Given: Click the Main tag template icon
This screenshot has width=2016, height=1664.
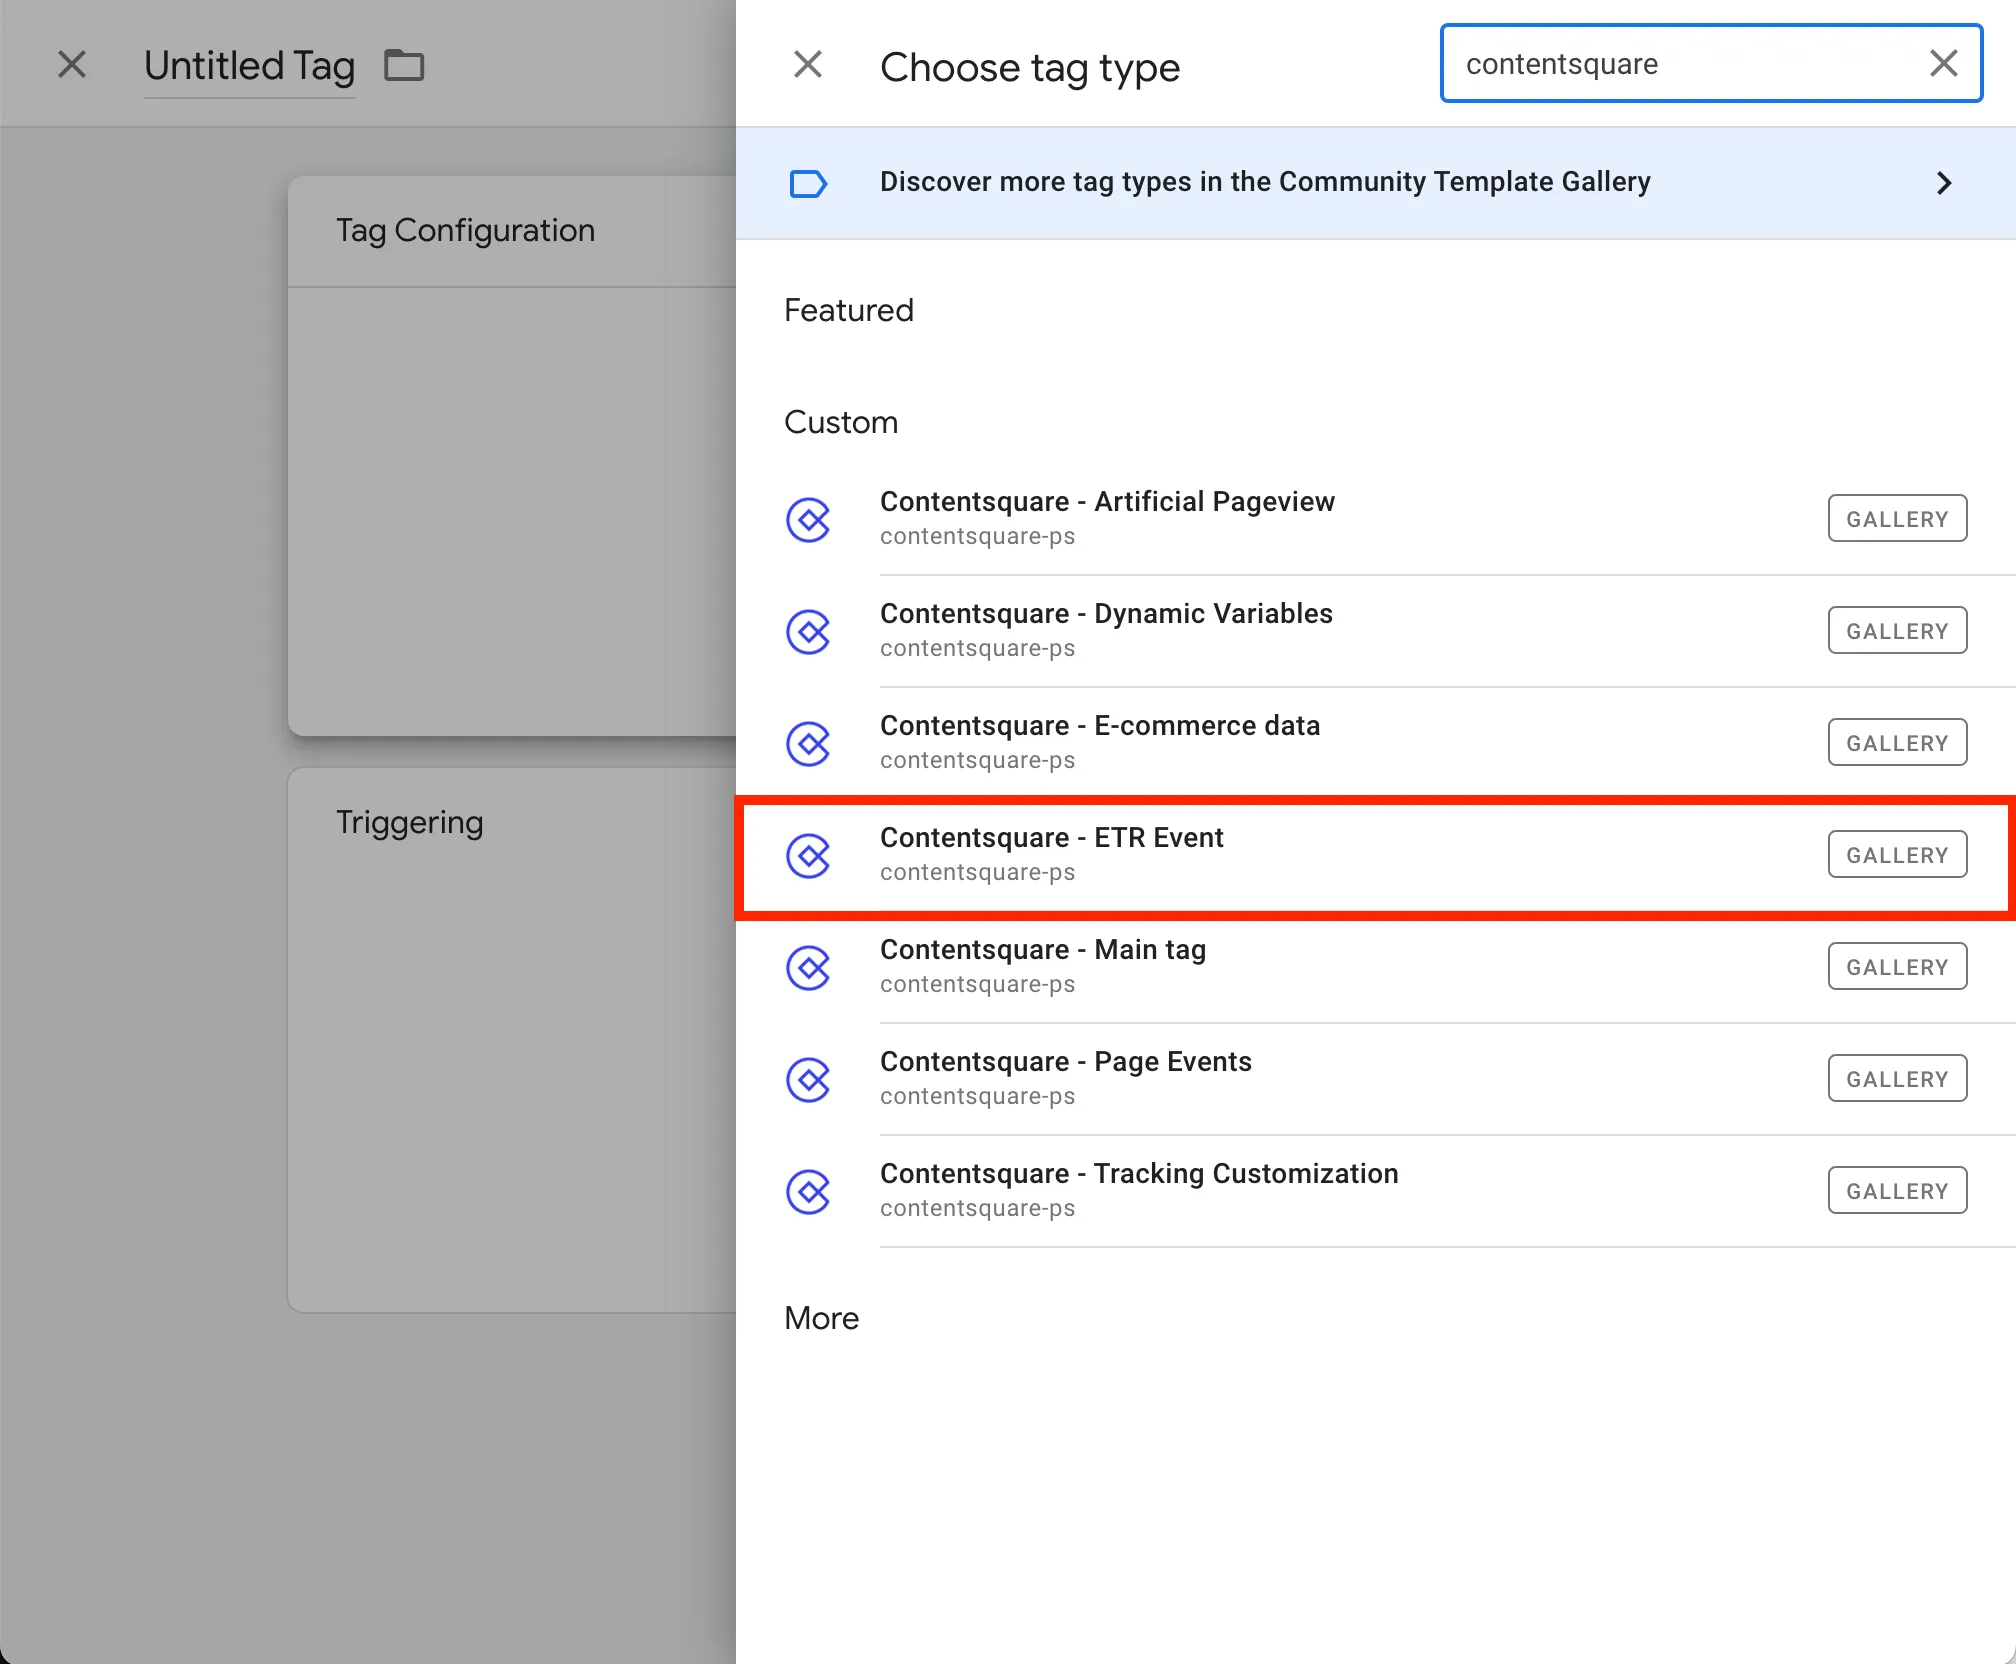Looking at the screenshot, I should tap(808, 967).
